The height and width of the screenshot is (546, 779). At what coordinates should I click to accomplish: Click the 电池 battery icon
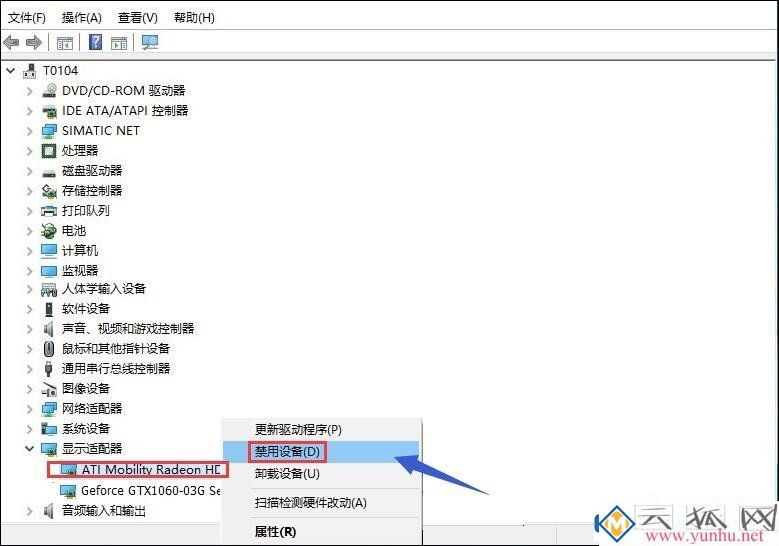[49, 231]
